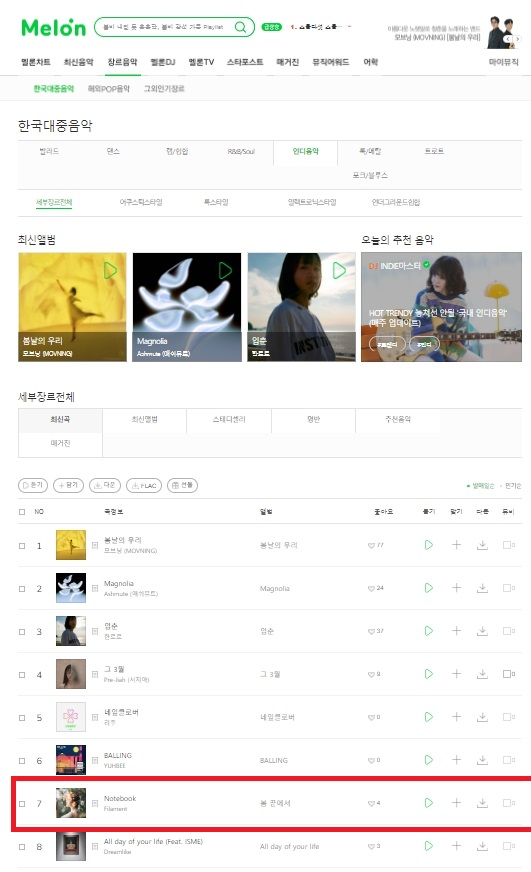The width and height of the screenshot is (531, 872).
Task: Open music video for song 4
Action: (x=509, y=674)
